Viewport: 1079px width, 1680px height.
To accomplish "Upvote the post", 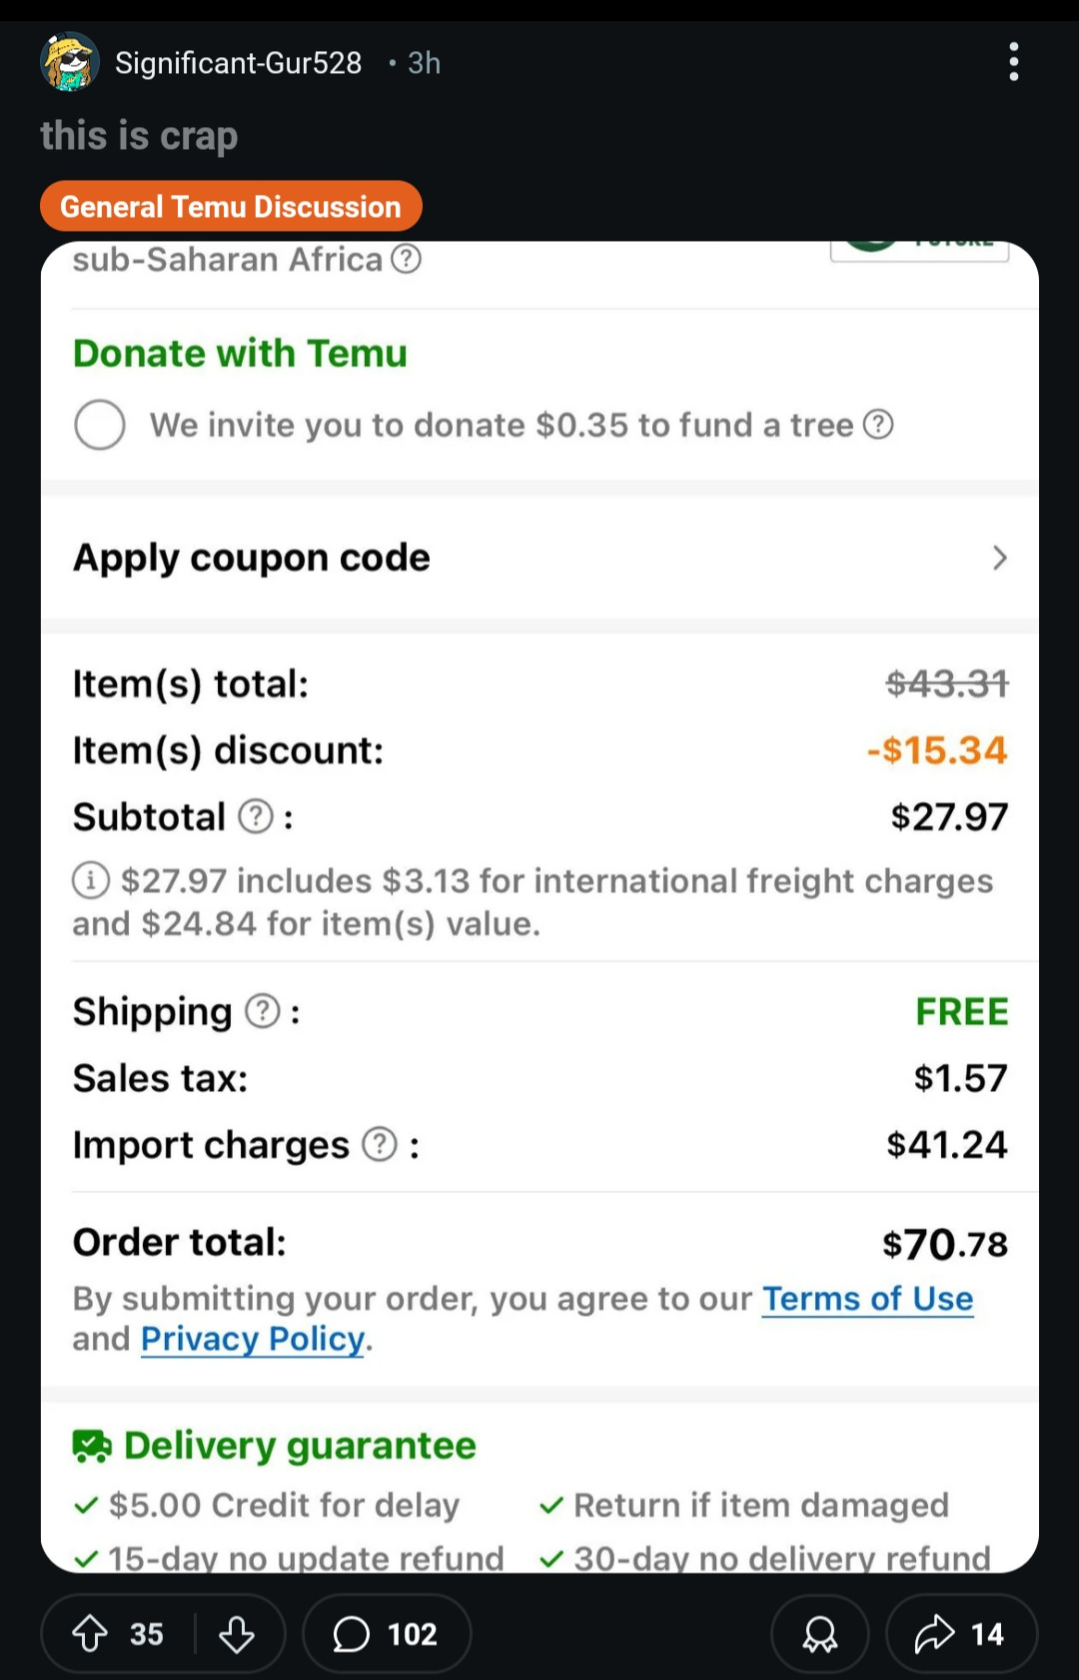I will click(x=91, y=1634).
